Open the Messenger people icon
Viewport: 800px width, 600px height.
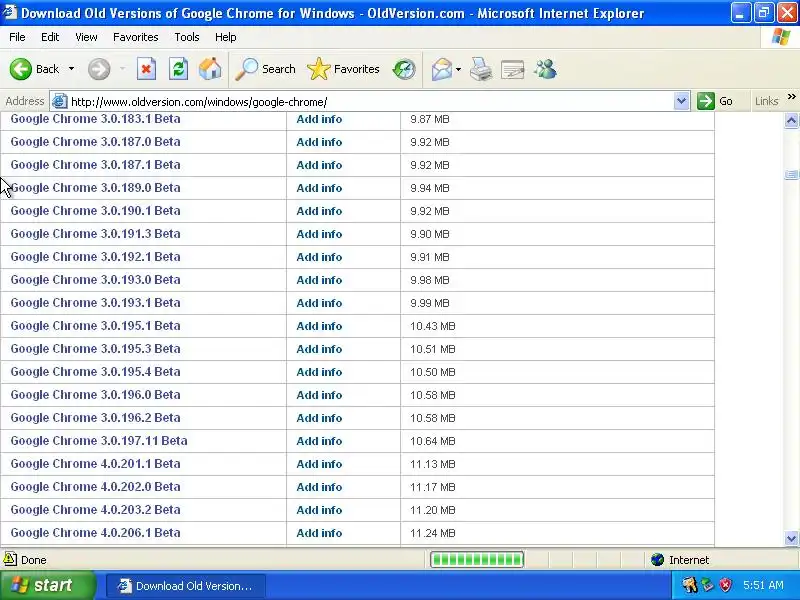click(545, 69)
